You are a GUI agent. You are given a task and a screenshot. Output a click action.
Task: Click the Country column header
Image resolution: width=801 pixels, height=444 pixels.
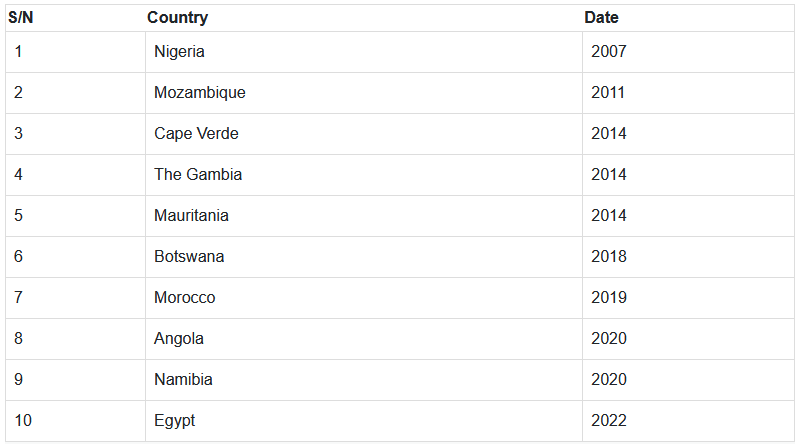tap(178, 18)
